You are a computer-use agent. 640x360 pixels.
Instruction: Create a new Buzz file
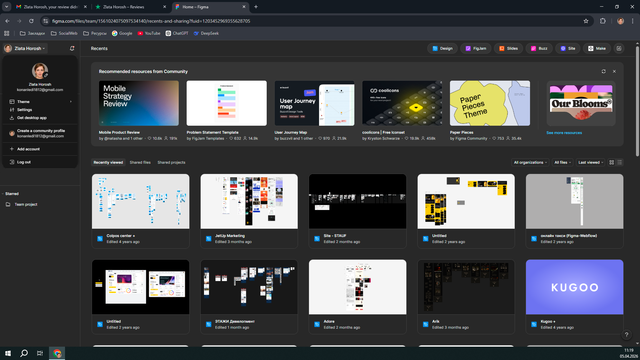(539, 49)
